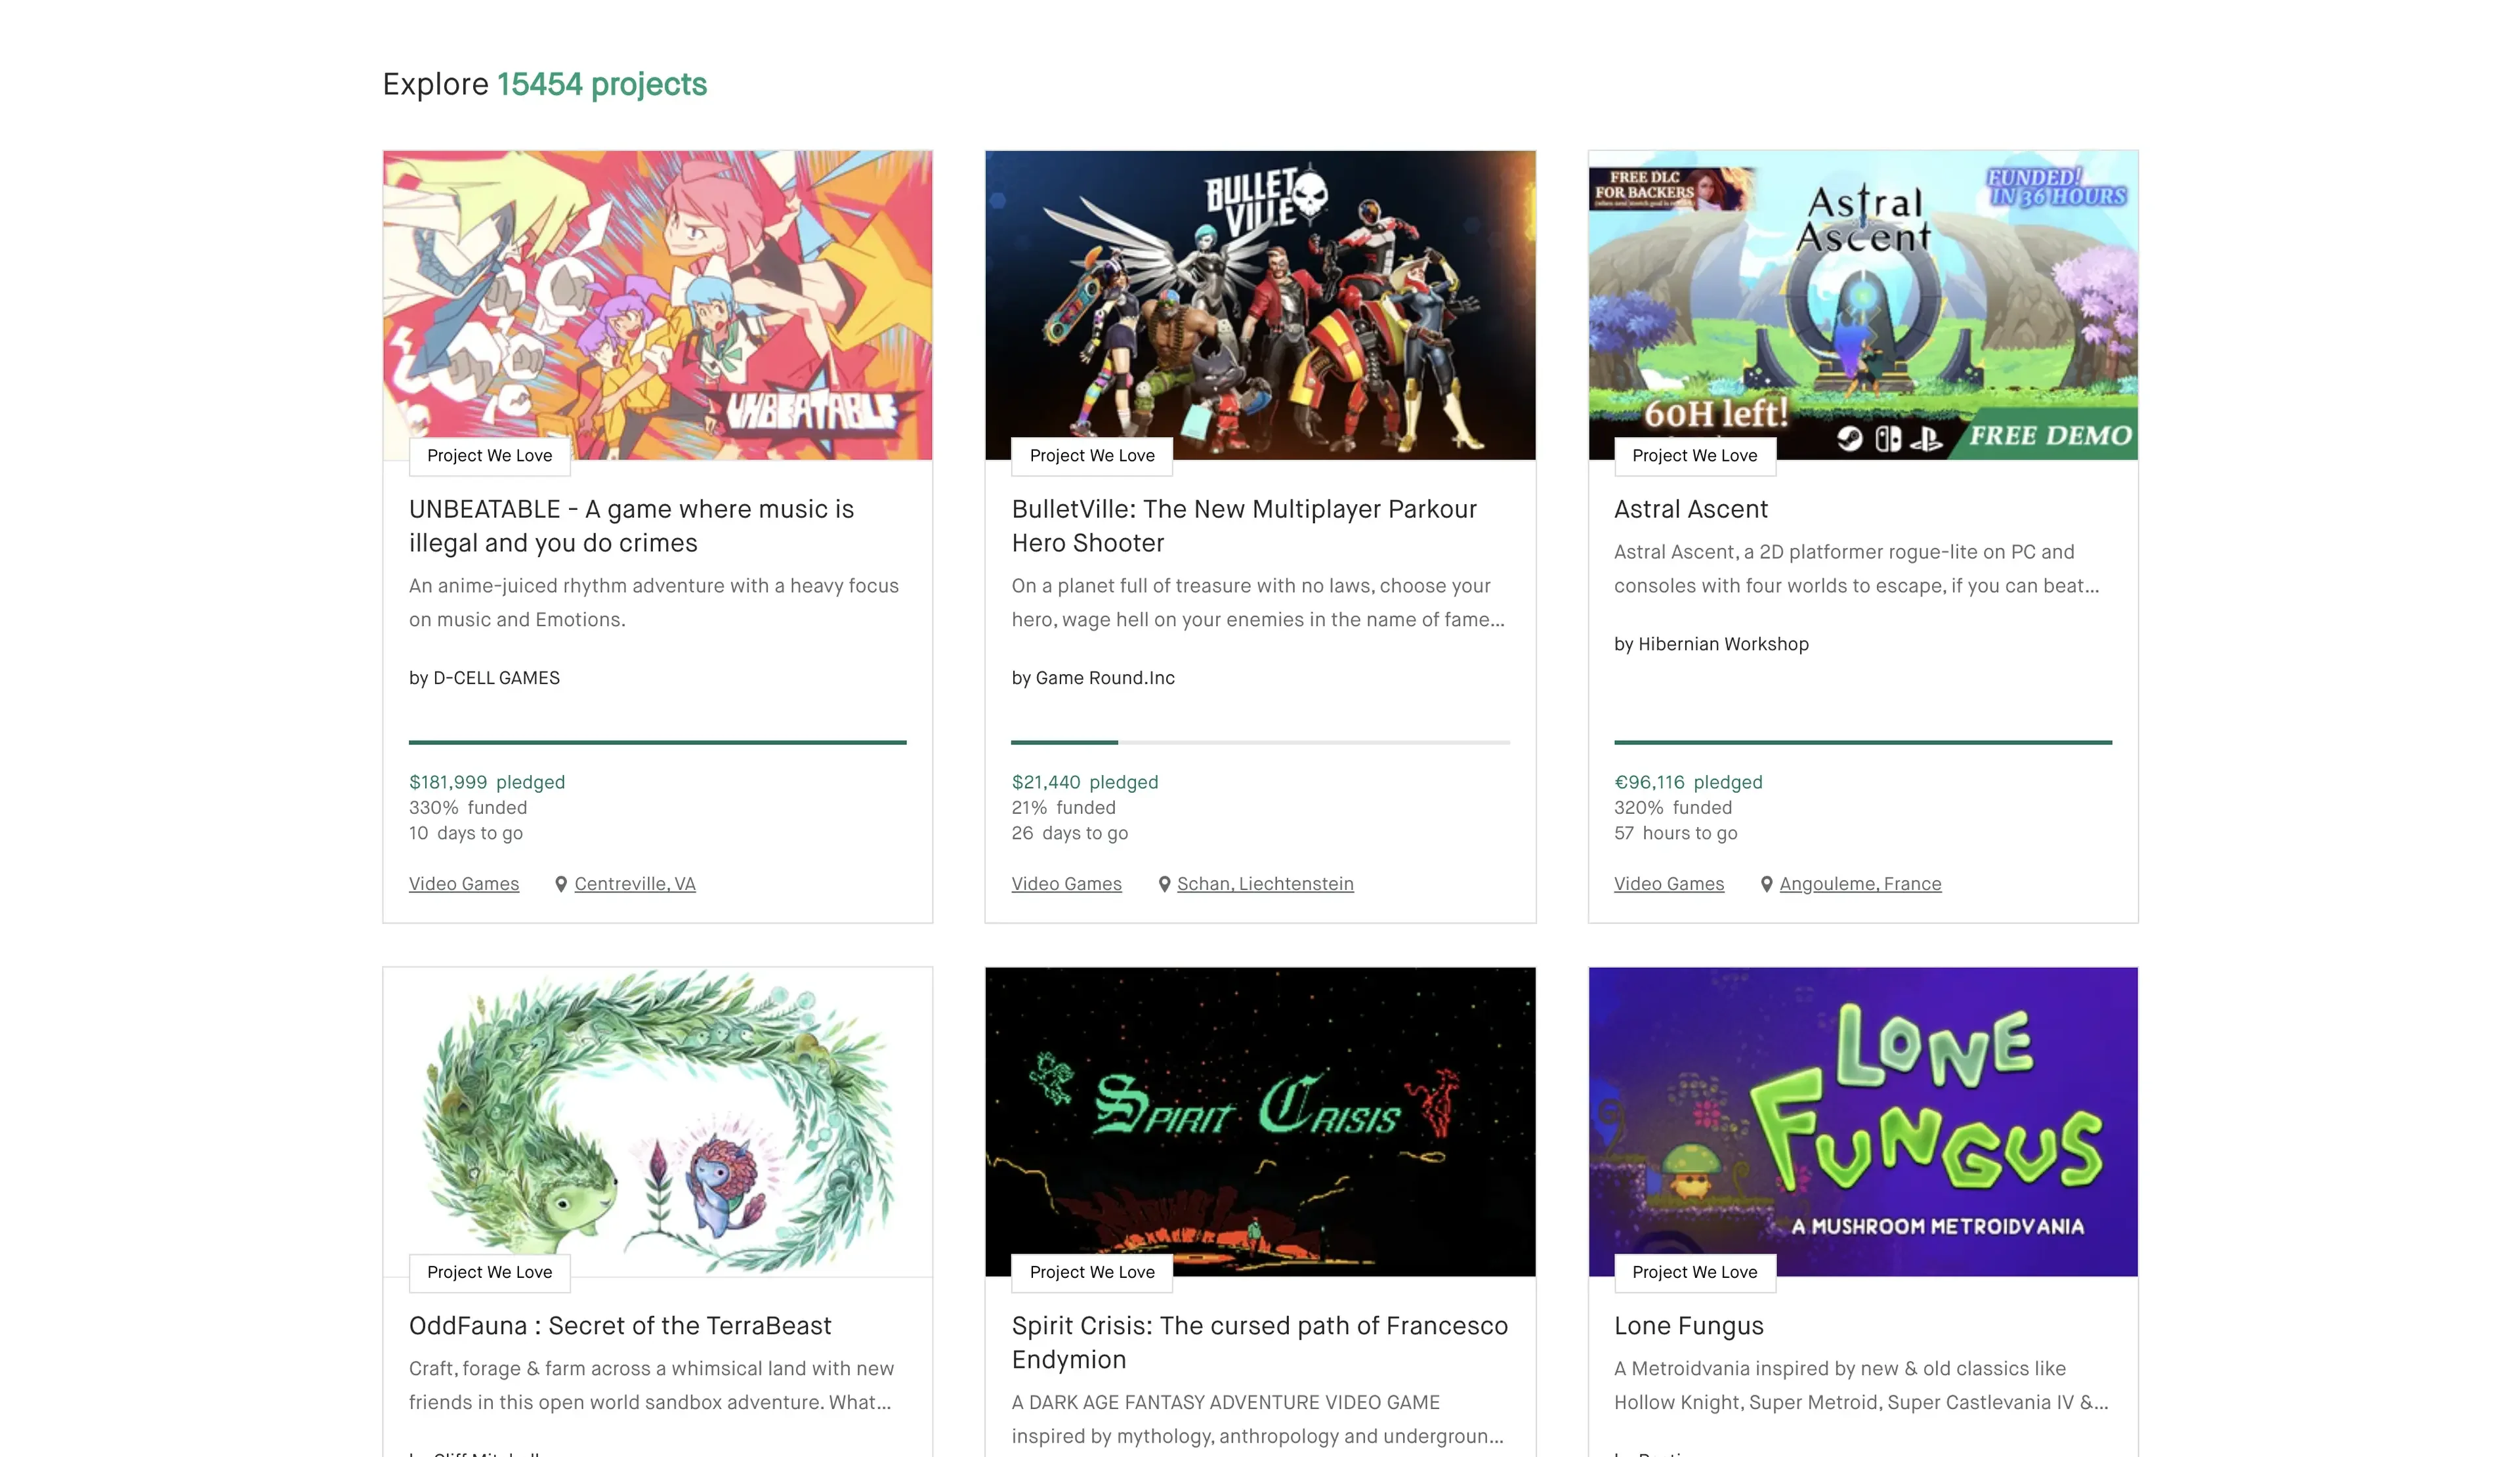Click location pin icon beside Schan, Liechtenstein
Screen dimensions: 2520x1457
1164,884
